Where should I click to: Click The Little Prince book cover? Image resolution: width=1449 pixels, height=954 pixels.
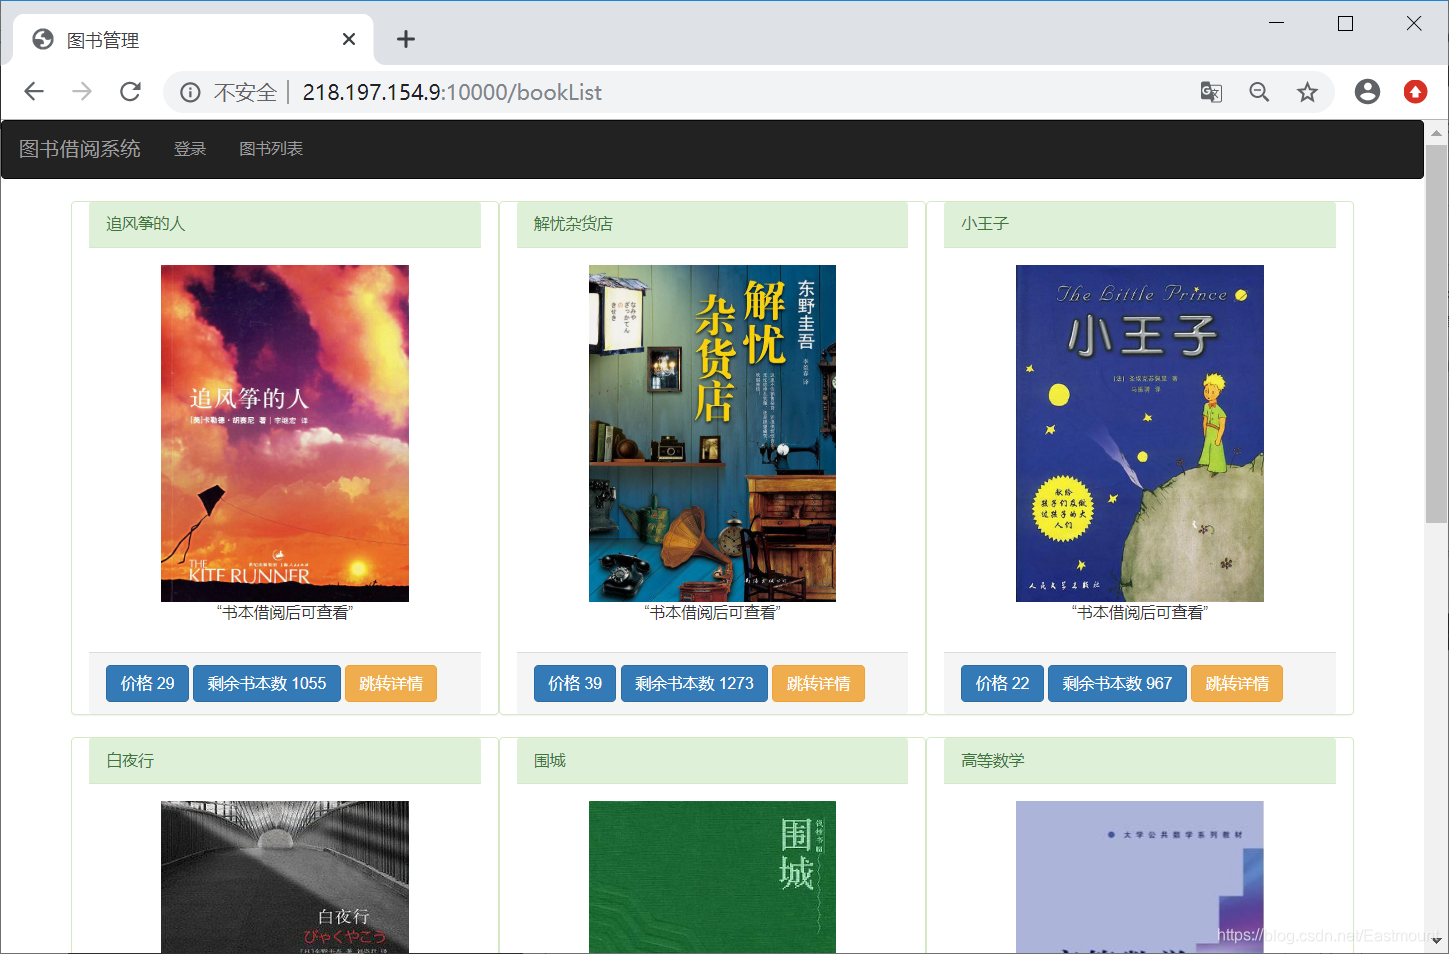1140,433
